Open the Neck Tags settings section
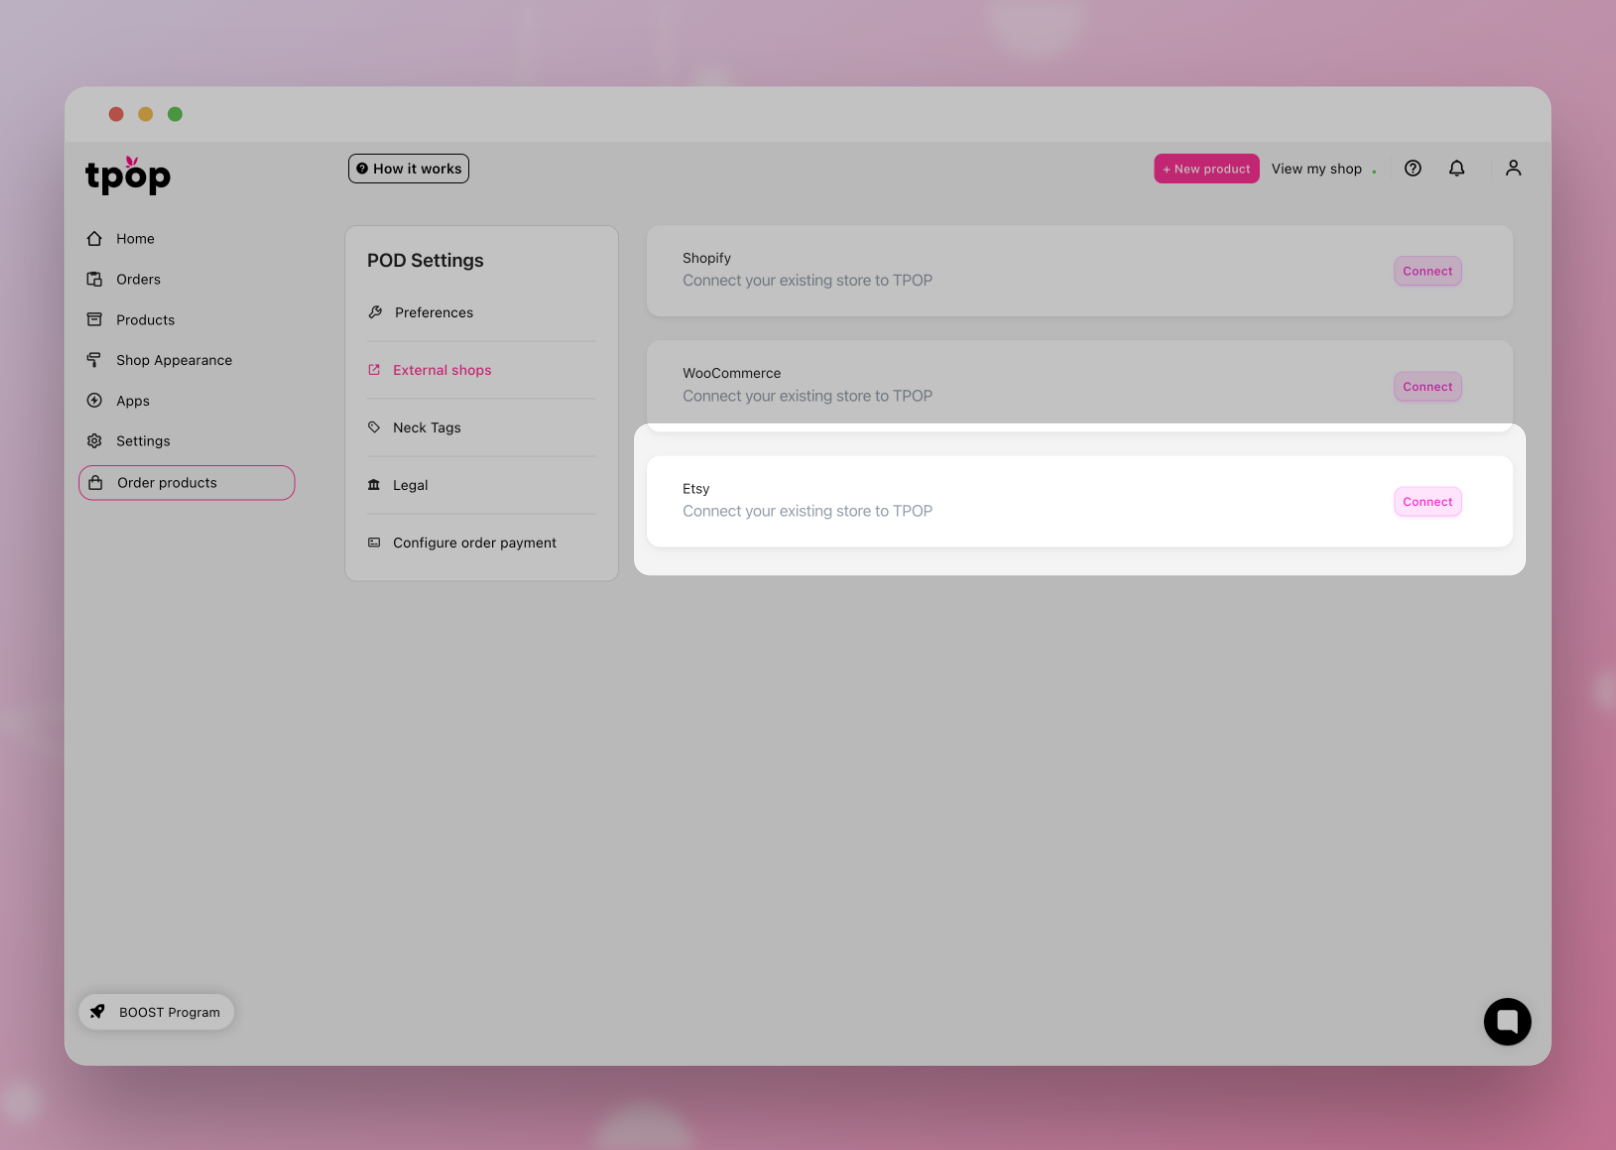1616x1150 pixels. click(426, 428)
